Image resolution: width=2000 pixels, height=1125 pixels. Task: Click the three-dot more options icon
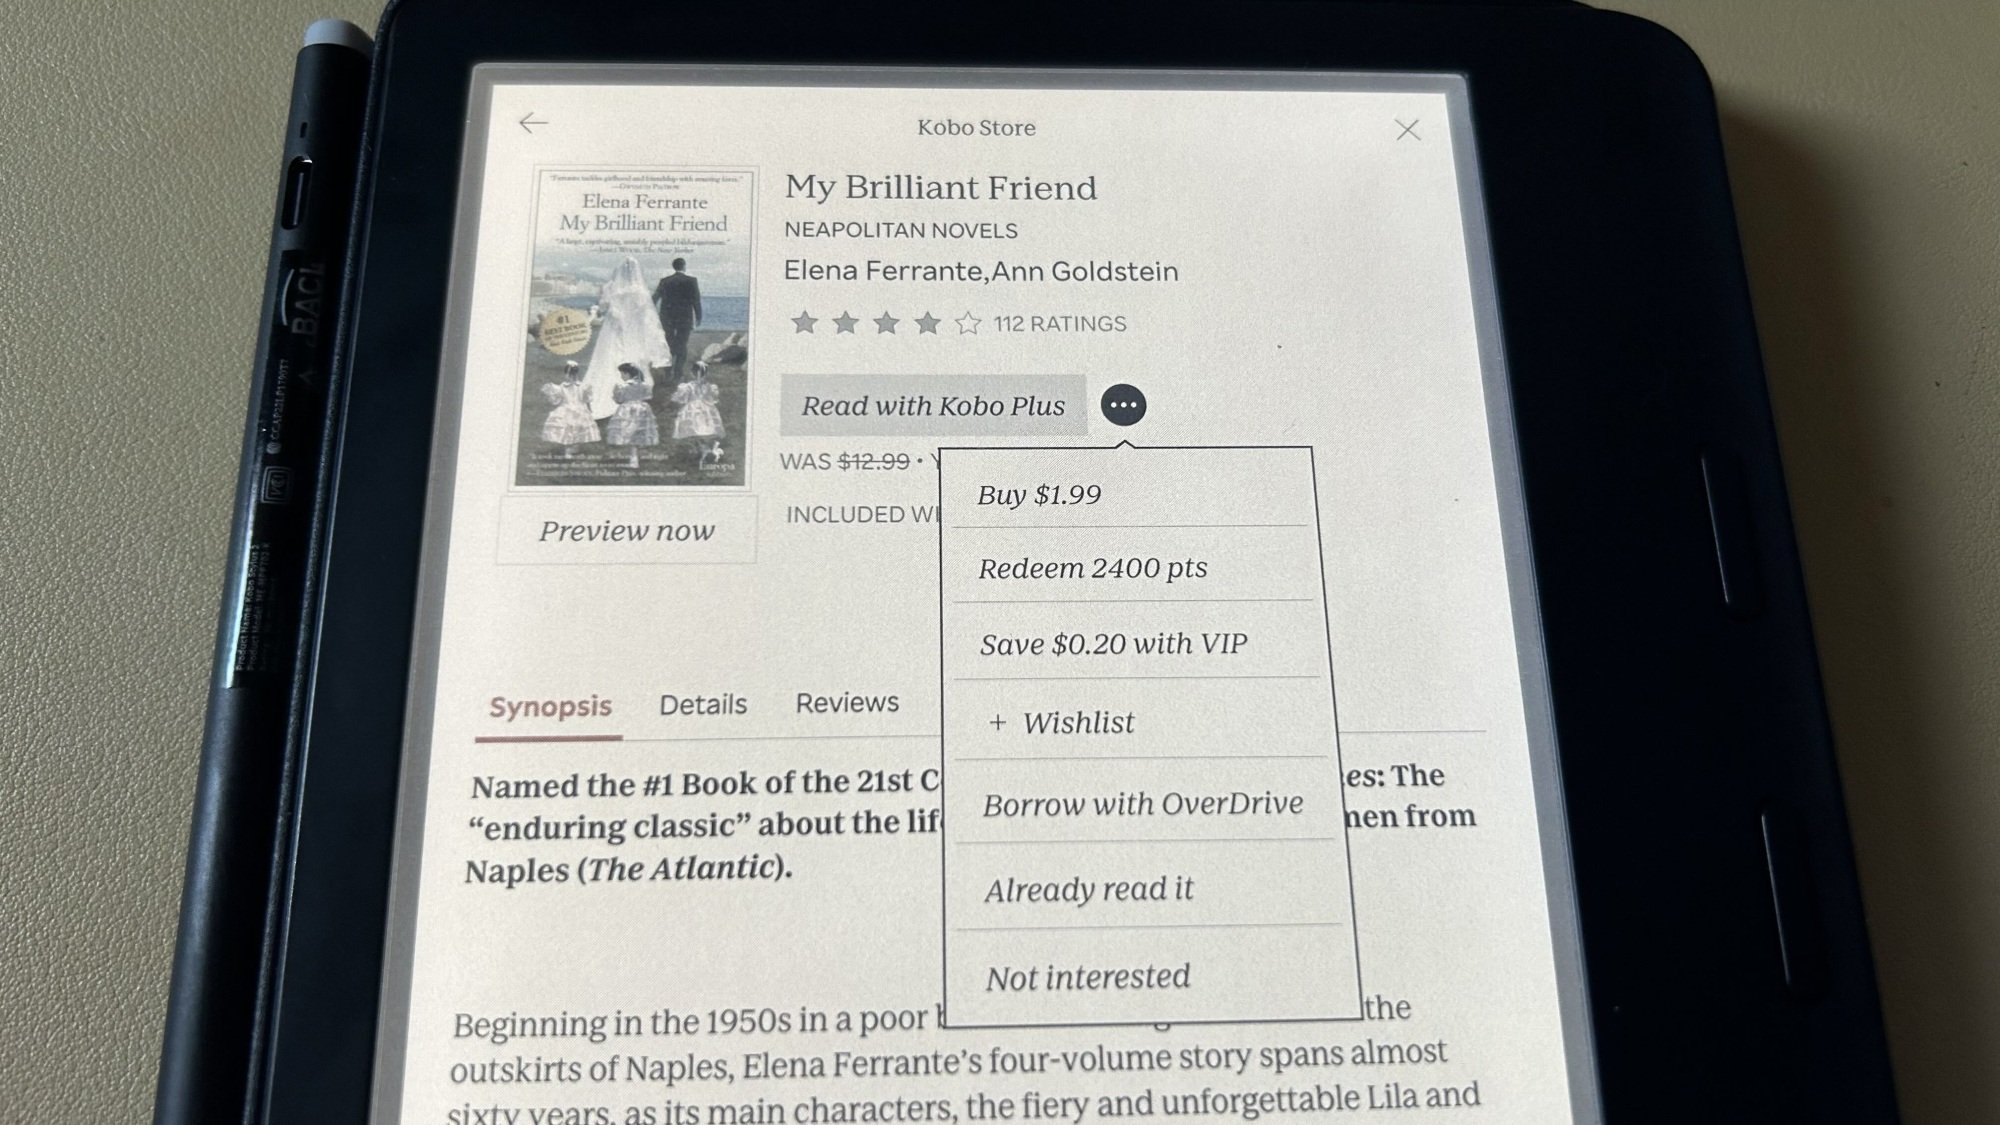[x=1124, y=405]
